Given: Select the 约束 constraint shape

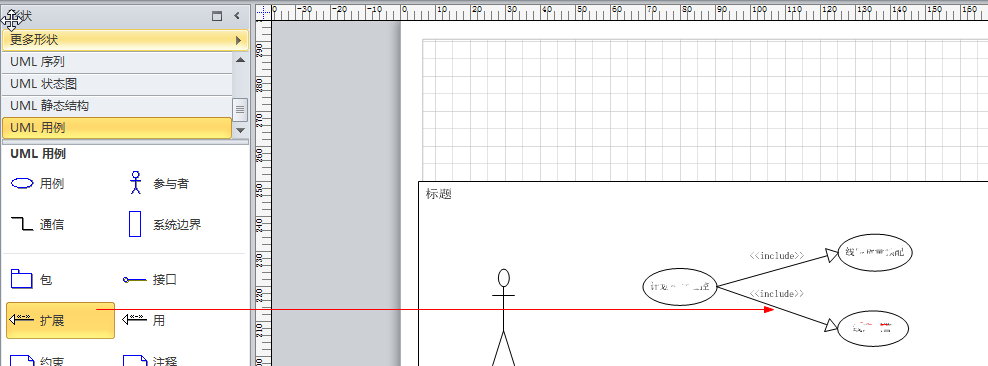Looking at the screenshot, I should (x=38, y=360).
